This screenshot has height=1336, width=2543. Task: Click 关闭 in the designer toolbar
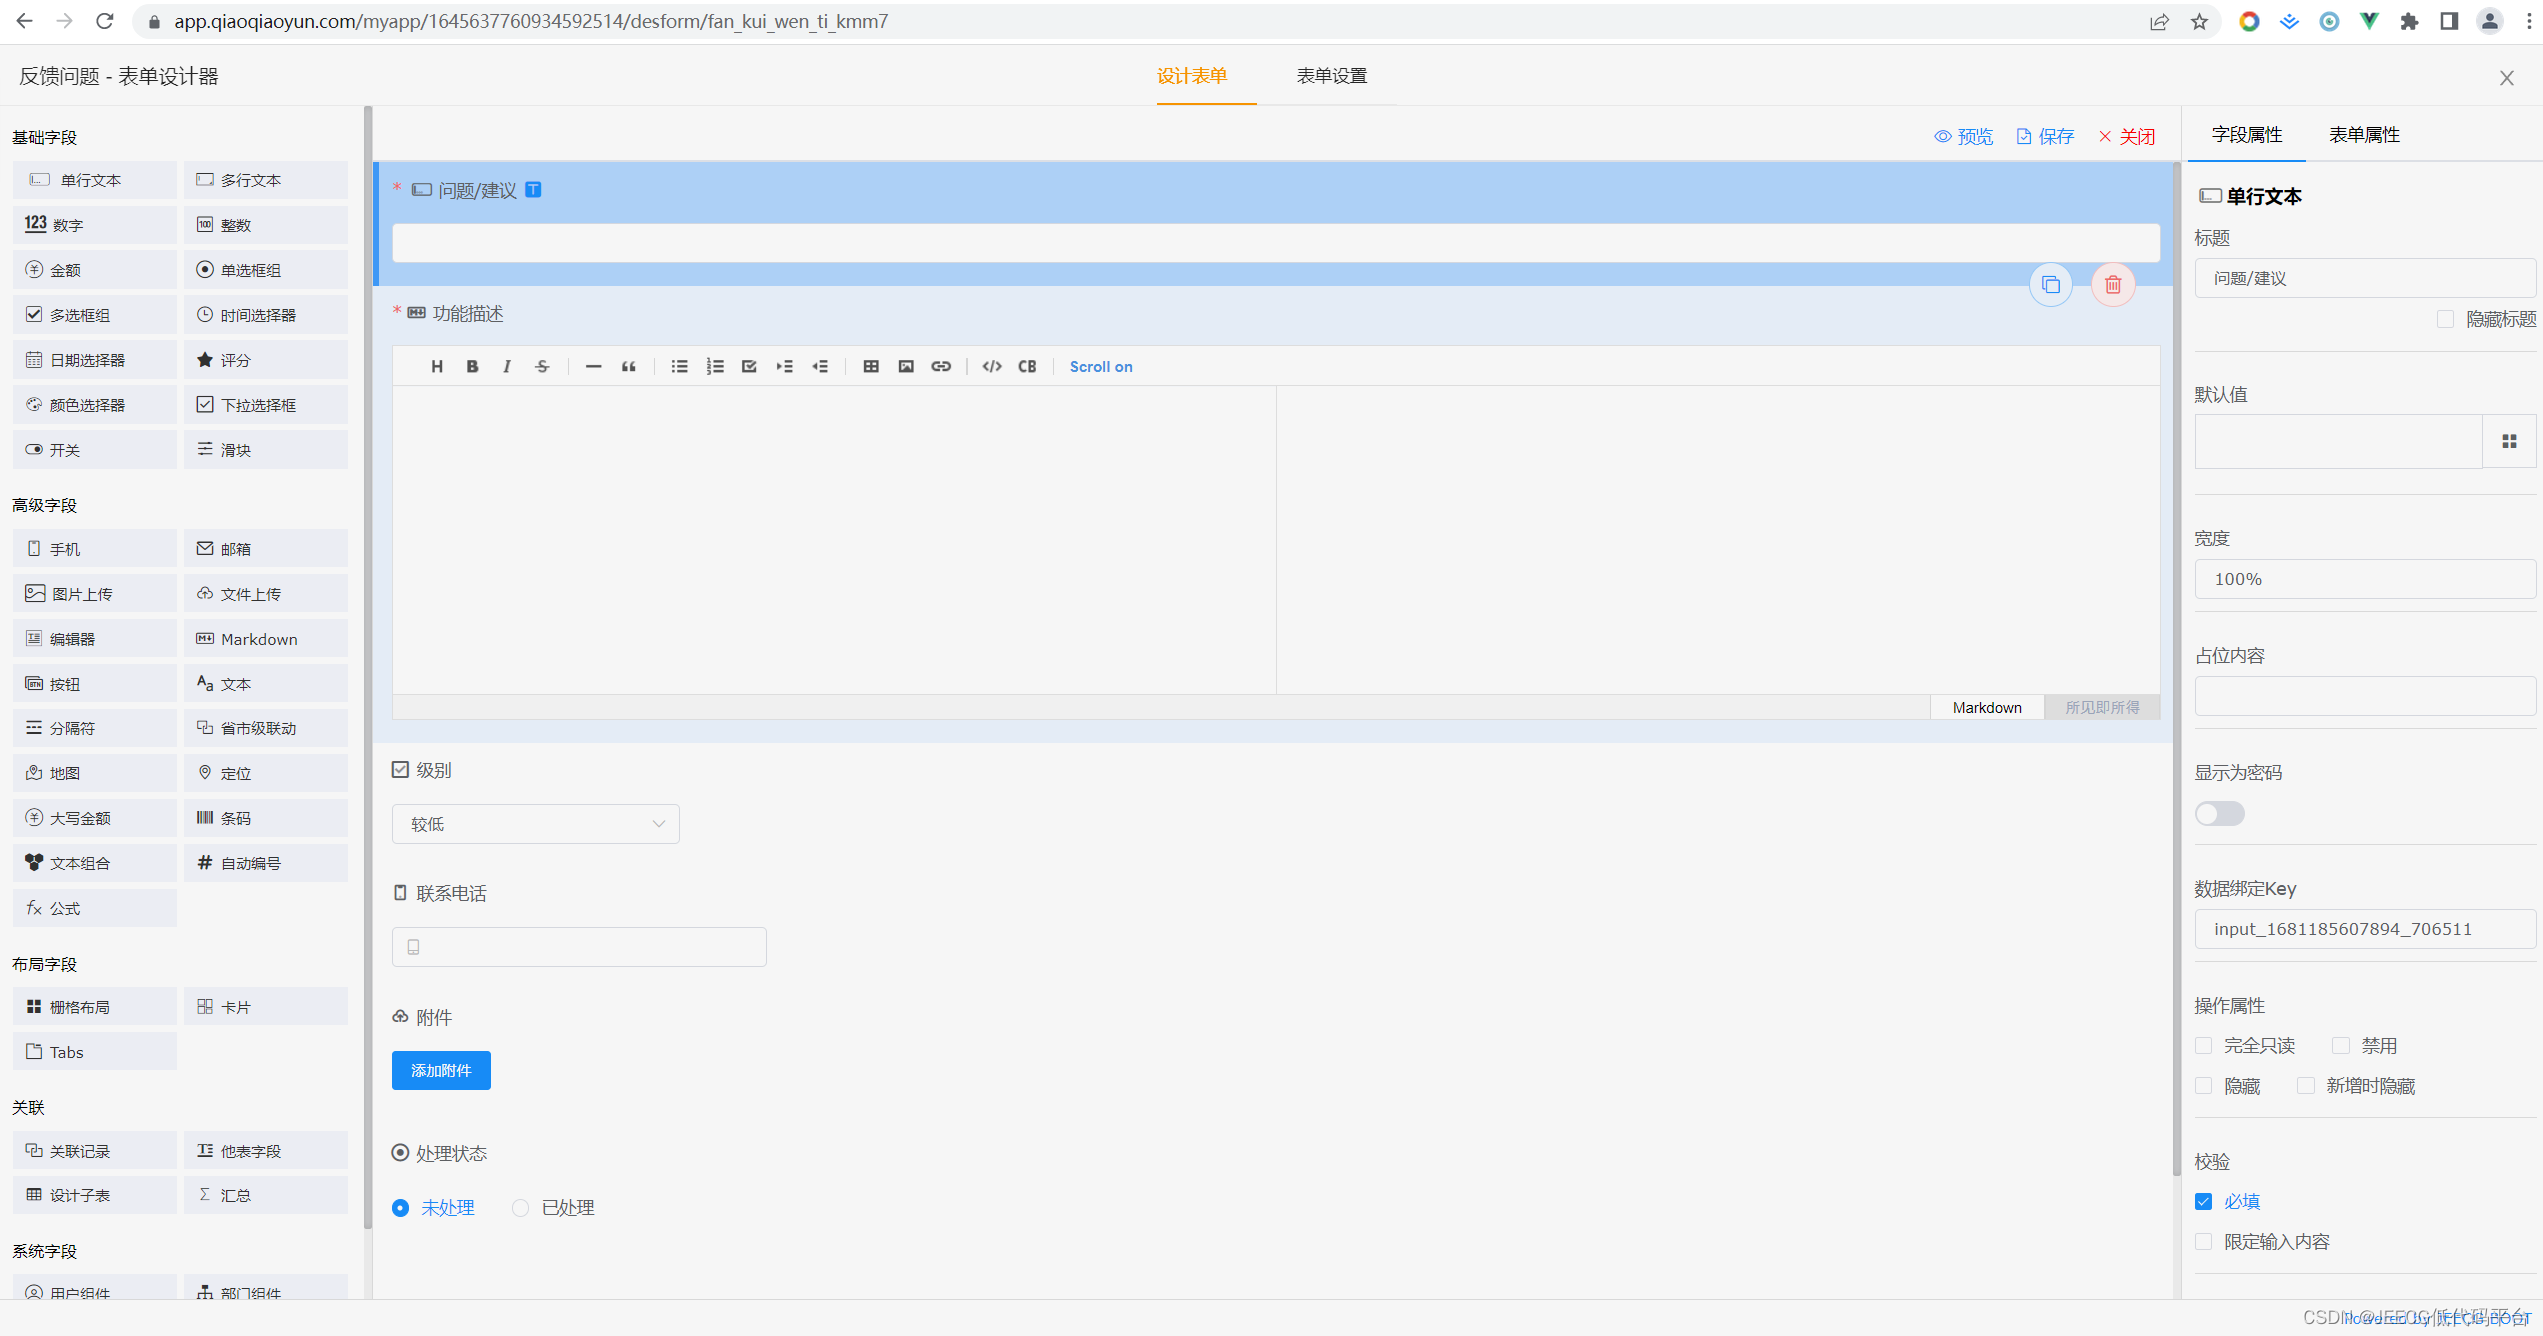[x=2126, y=137]
